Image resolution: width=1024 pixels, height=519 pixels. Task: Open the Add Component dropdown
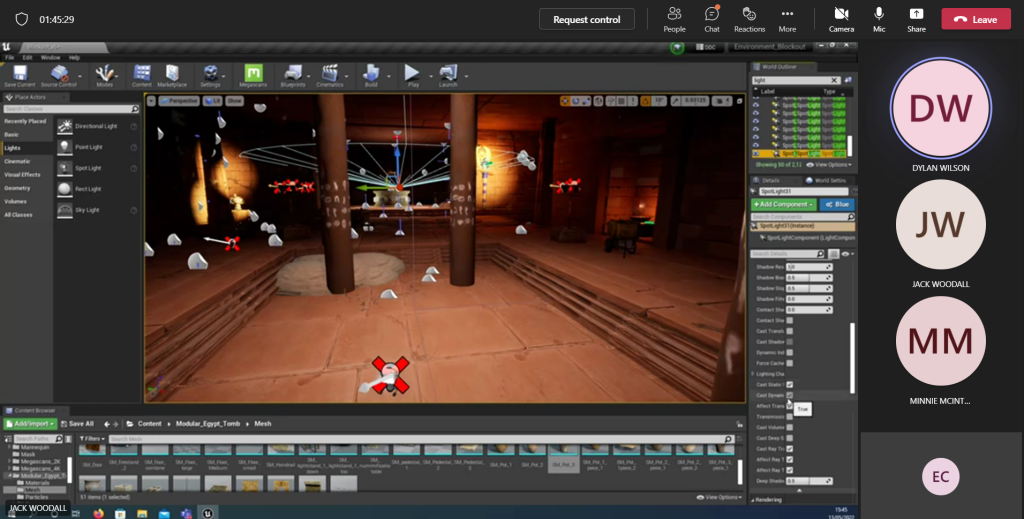(x=784, y=204)
